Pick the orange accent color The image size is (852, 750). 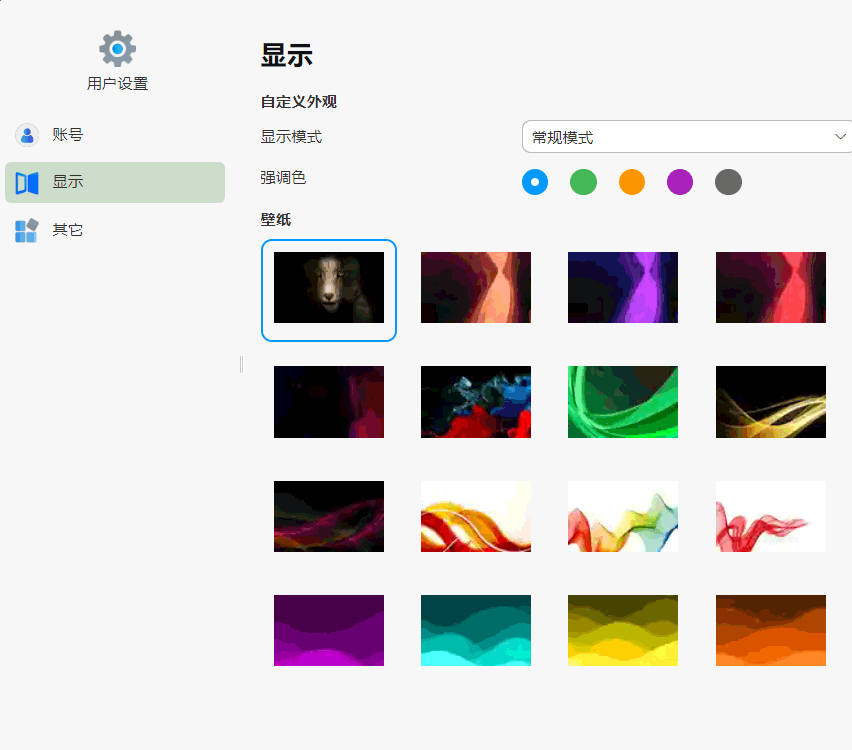click(632, 182)
